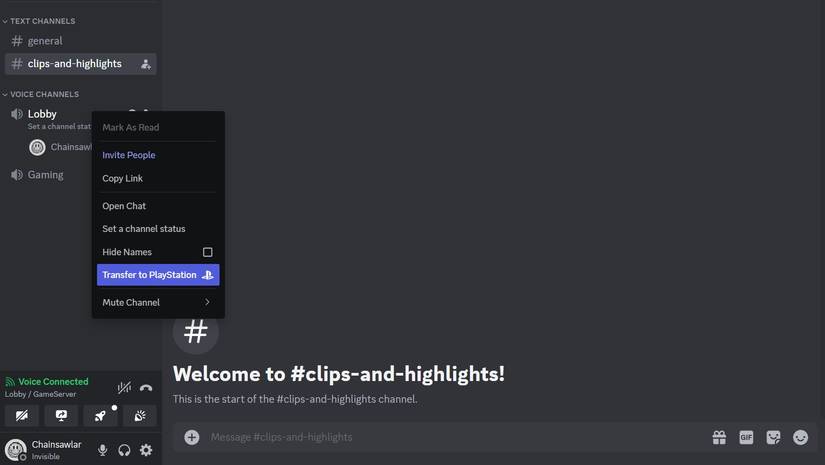Open the sticker picker icon

[x=773, y=437]
